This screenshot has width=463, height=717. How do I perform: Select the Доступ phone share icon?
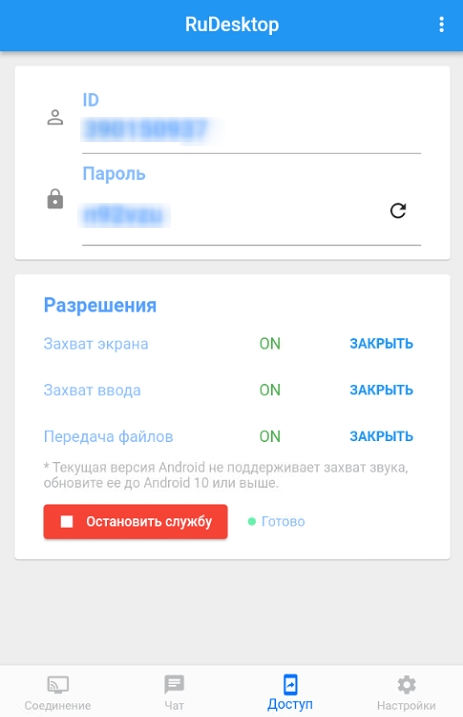tap(290, 685)
